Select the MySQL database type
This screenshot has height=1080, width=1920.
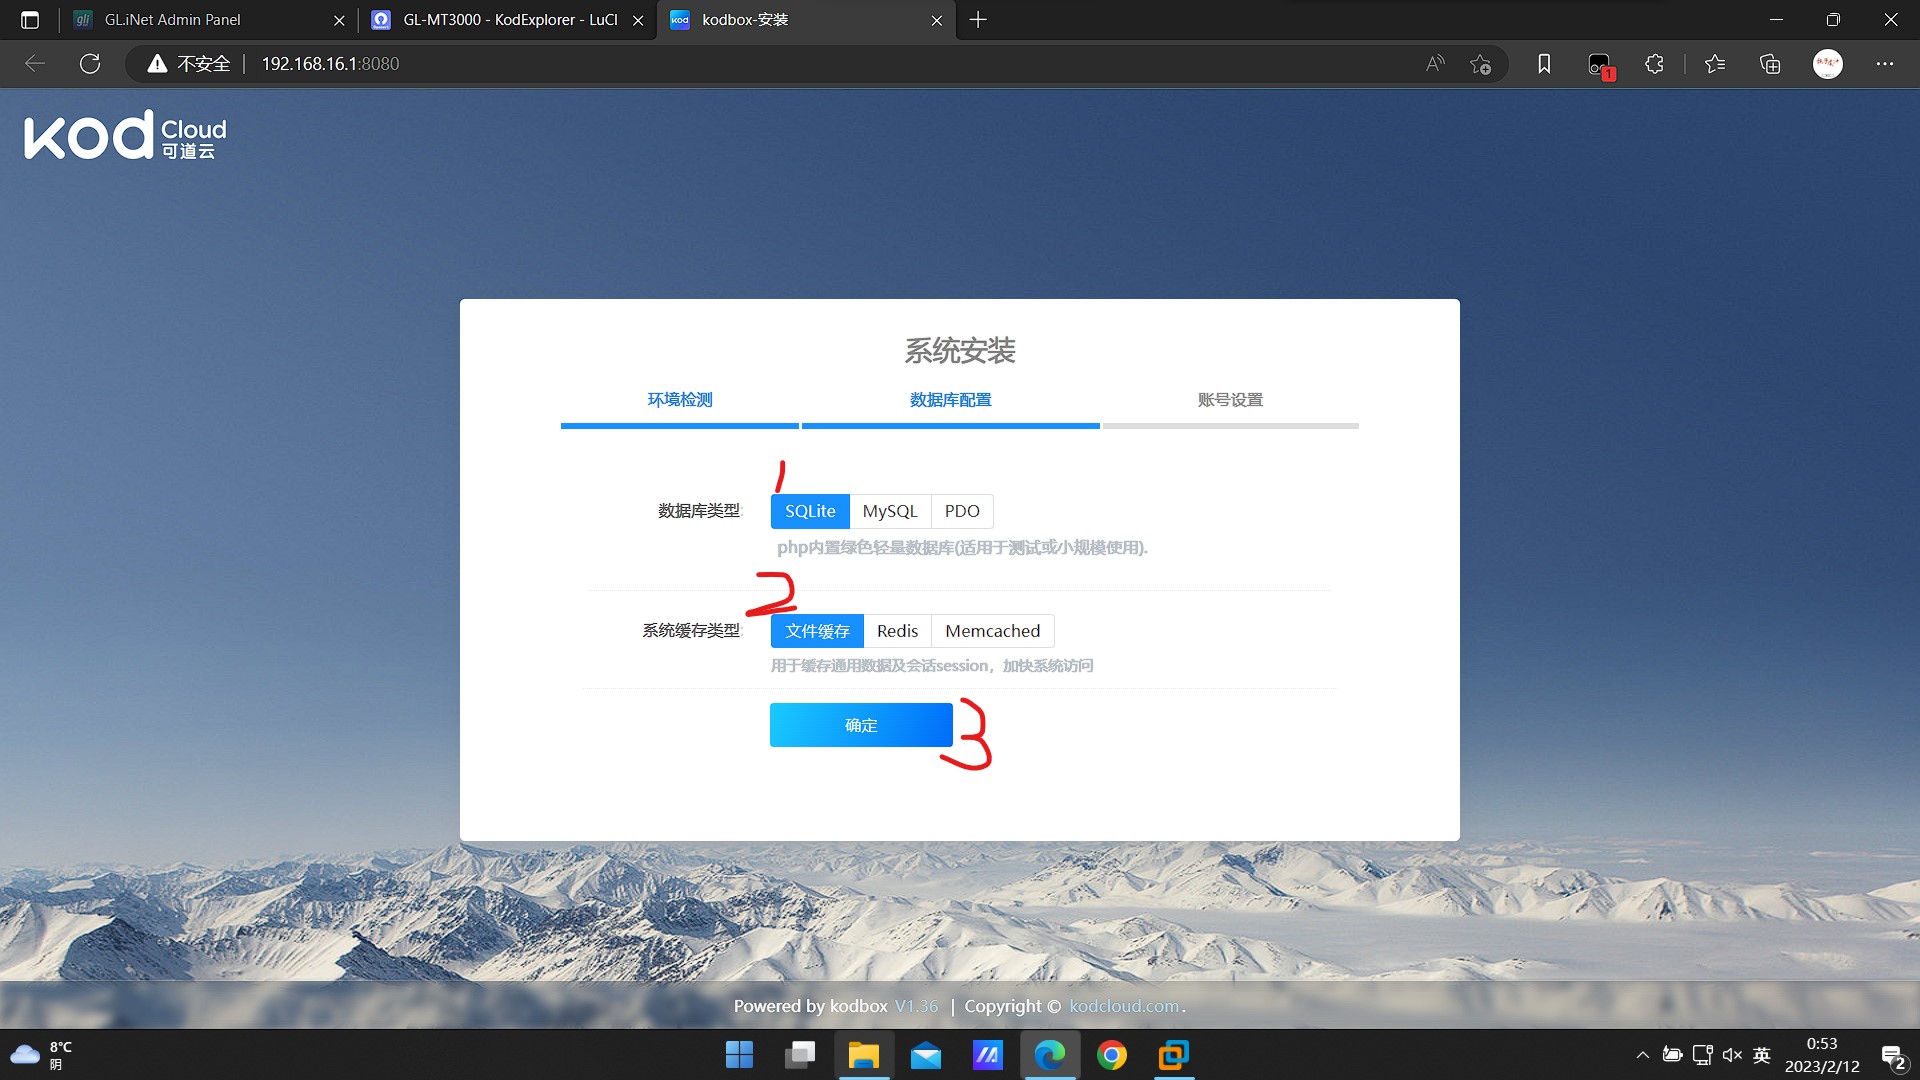pos(889,511)
